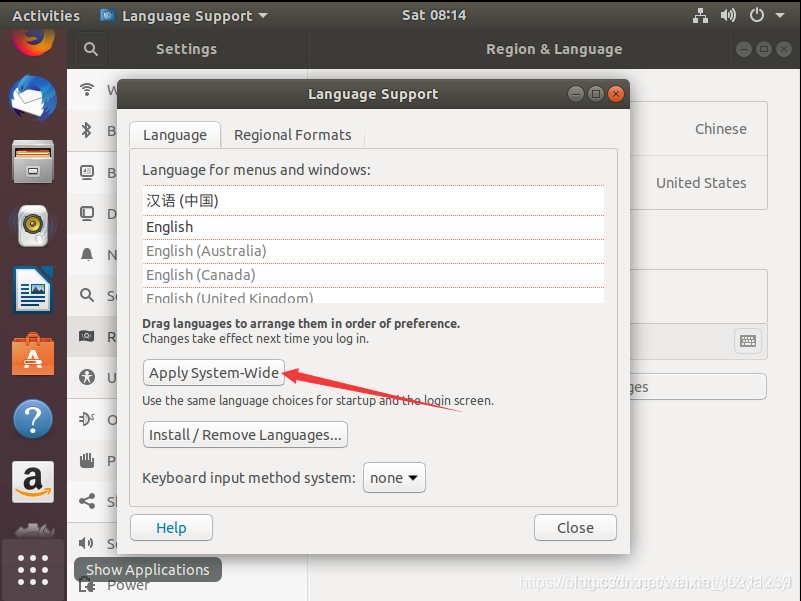Select plain English in language list
Screen dimensions: 801x601
pos(373,227)
